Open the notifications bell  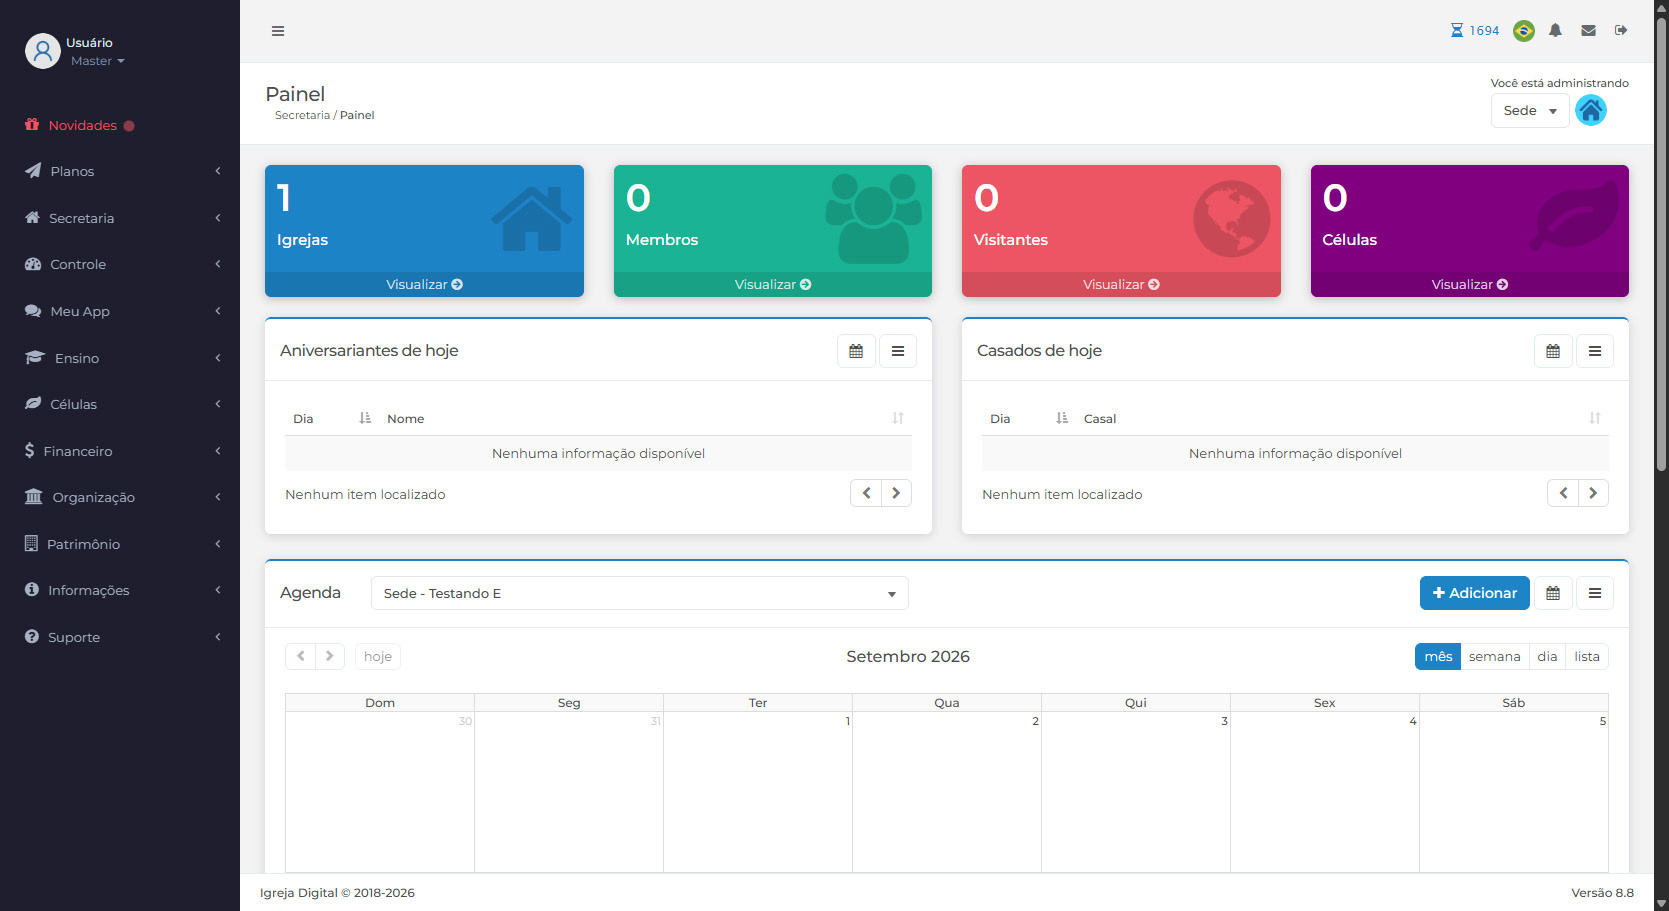1555,31
